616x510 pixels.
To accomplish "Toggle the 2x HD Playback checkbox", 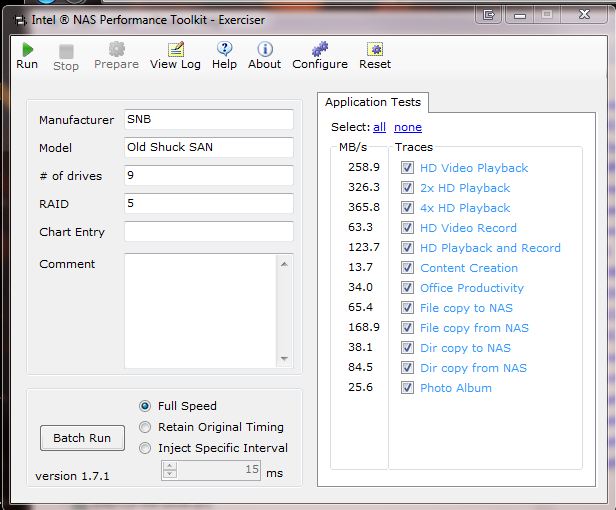I will pos(407,188).
